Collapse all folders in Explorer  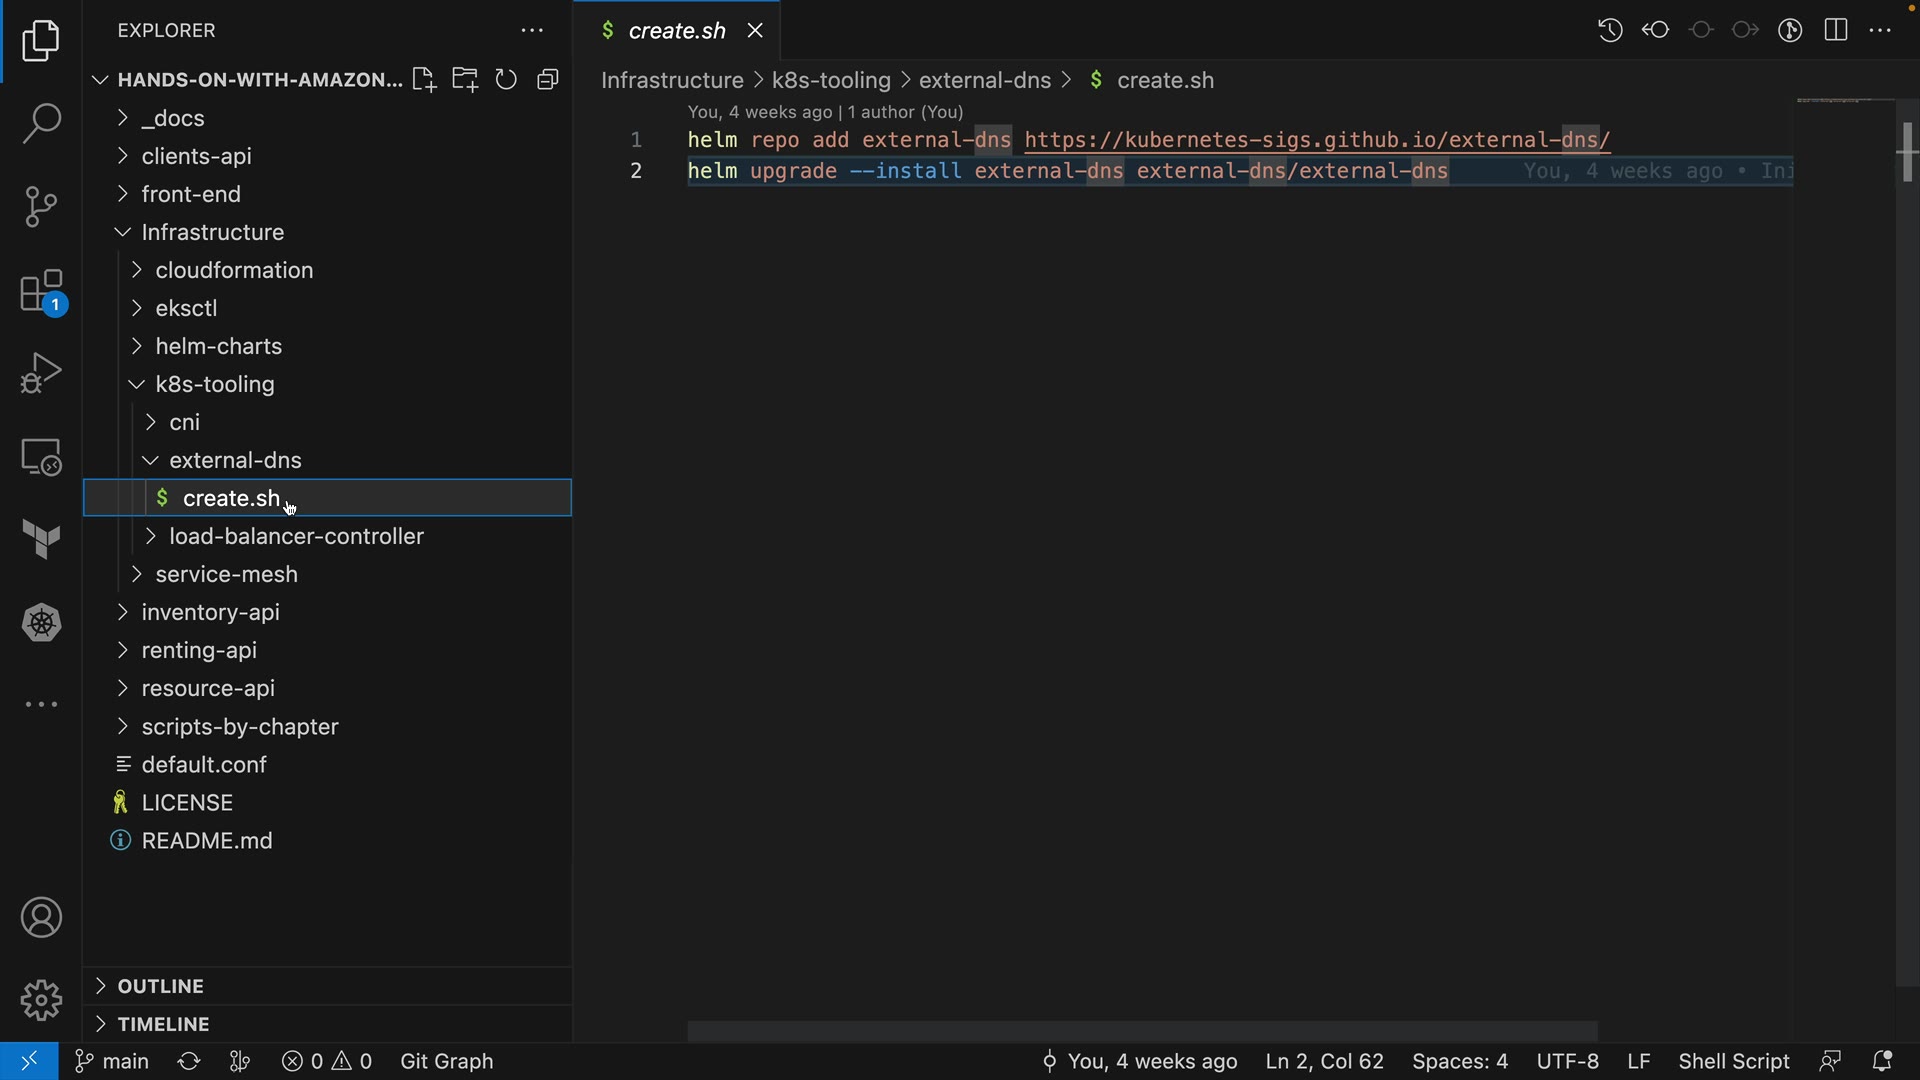click(x=548, y=80)
